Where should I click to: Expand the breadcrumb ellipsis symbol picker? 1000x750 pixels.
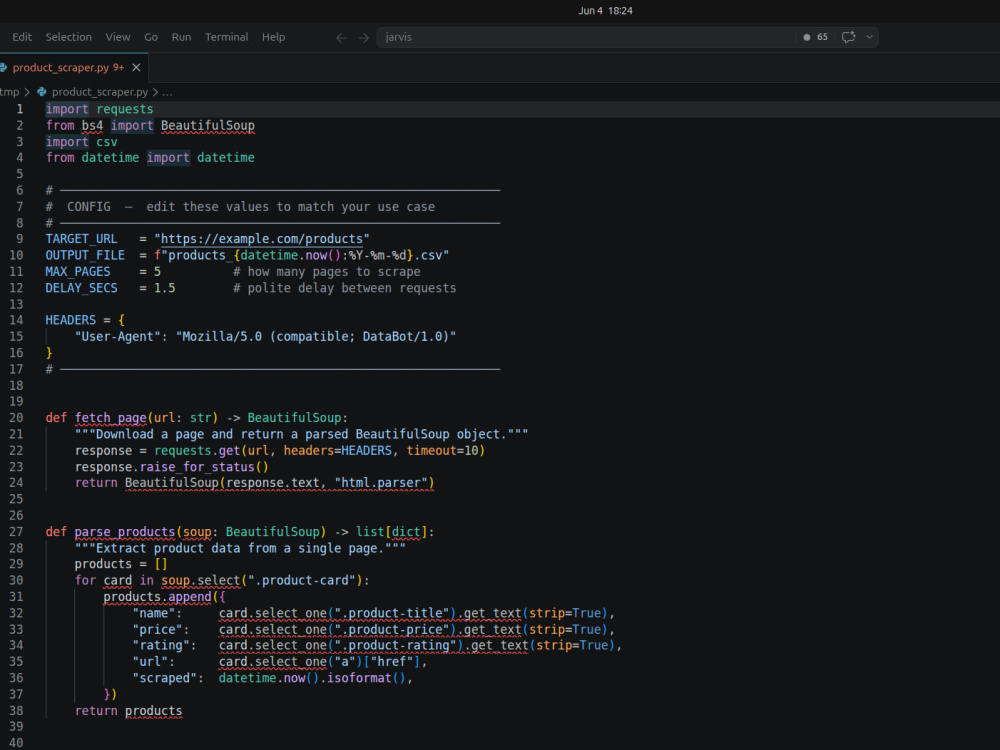[167, 92]
